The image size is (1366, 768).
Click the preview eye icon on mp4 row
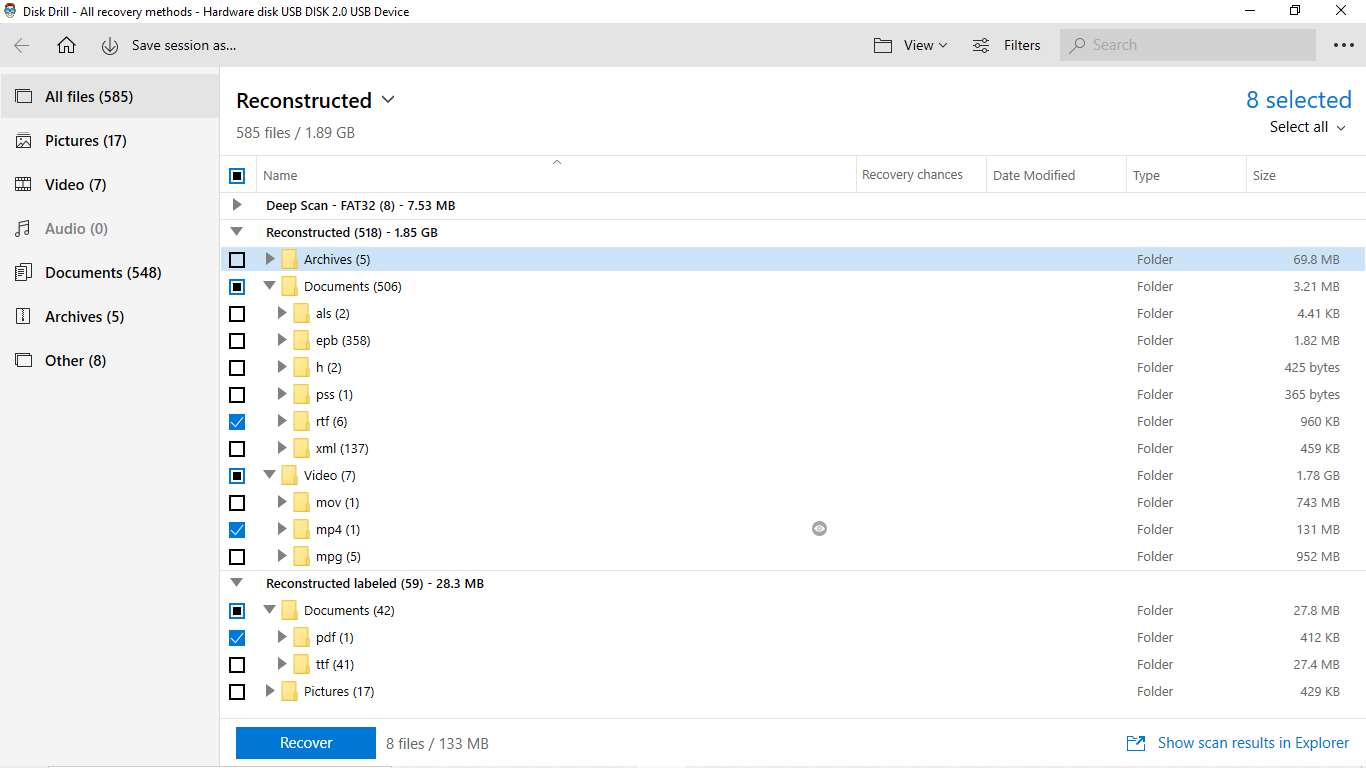pos(819,529)
